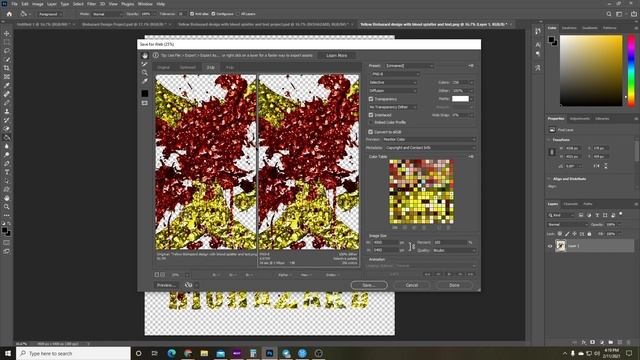This screenshot has width=640, height=360.
Task: Click the delete layer trash icon
Action: click(629, 342)
